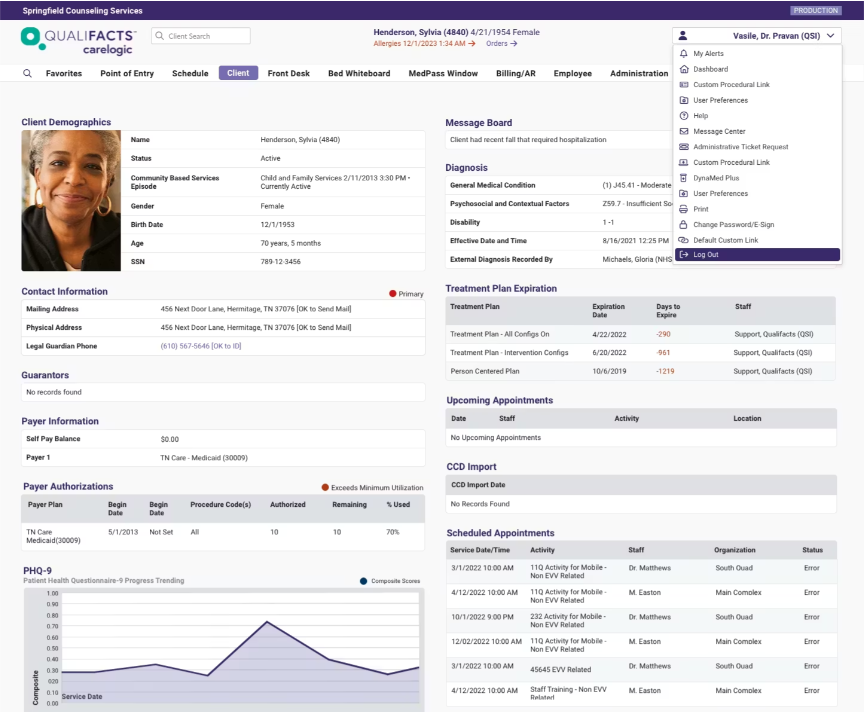The height and width of the screenshot is (712, 864).
Task: Click the Composite Scores legend dot
Action: click(x=363, y=581)
